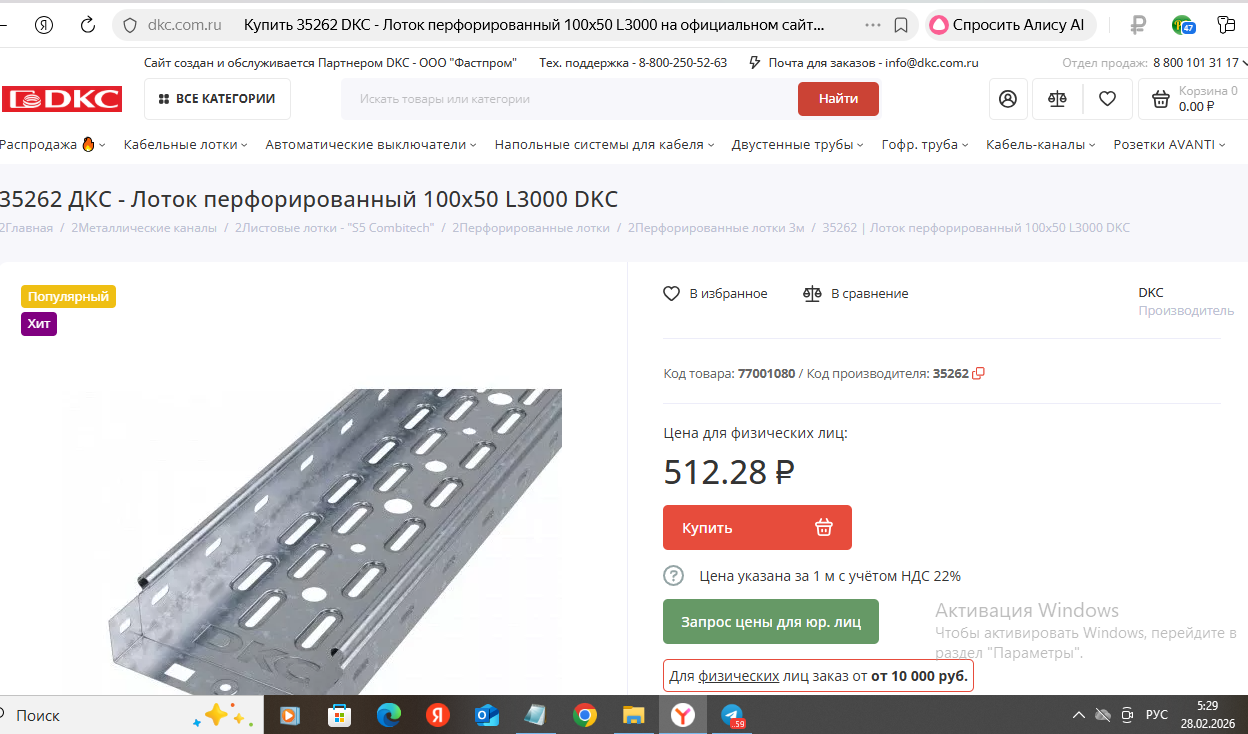1248x734 pixels.
Task: Expand the "Кабельные лотки" dropdown menu
Action: [186, 145]
